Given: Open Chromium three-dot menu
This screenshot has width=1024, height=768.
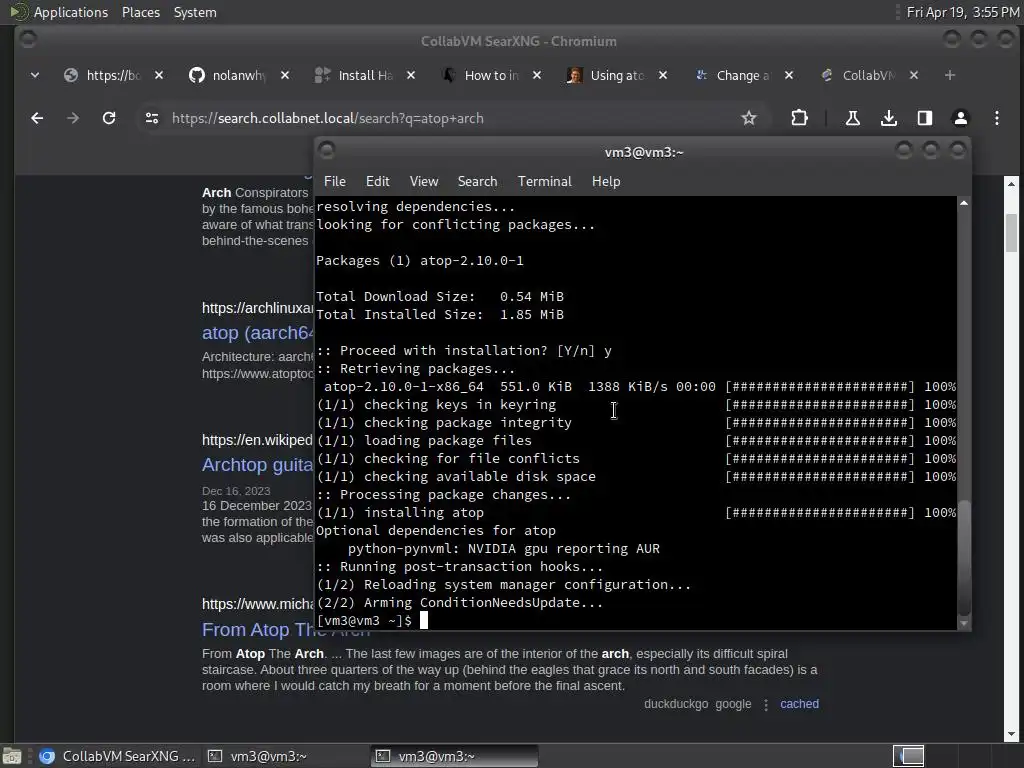Looking at the screenshot, I should coord(997,118).
